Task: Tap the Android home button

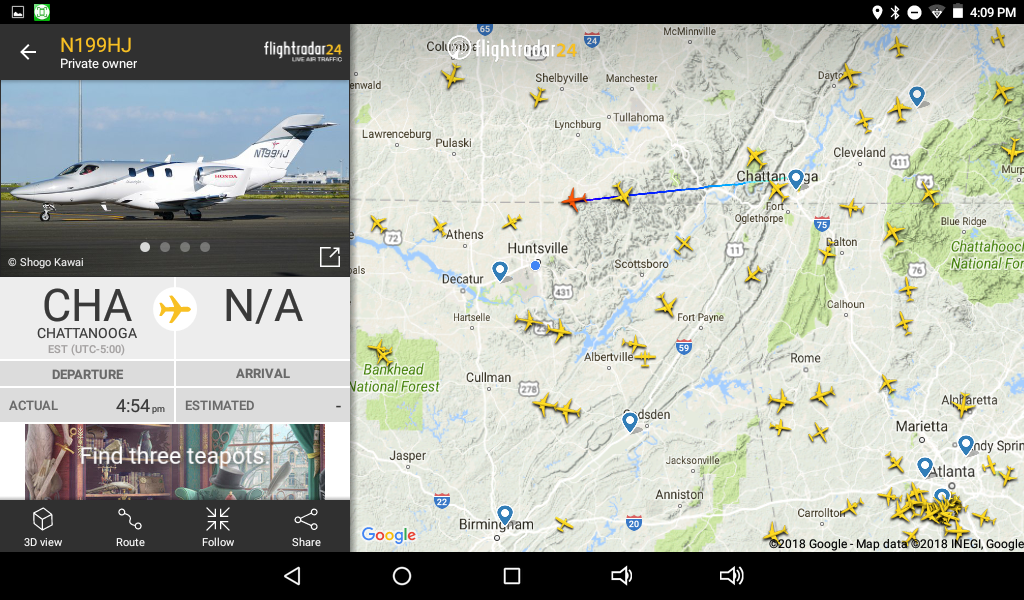Action: point(402,576)
